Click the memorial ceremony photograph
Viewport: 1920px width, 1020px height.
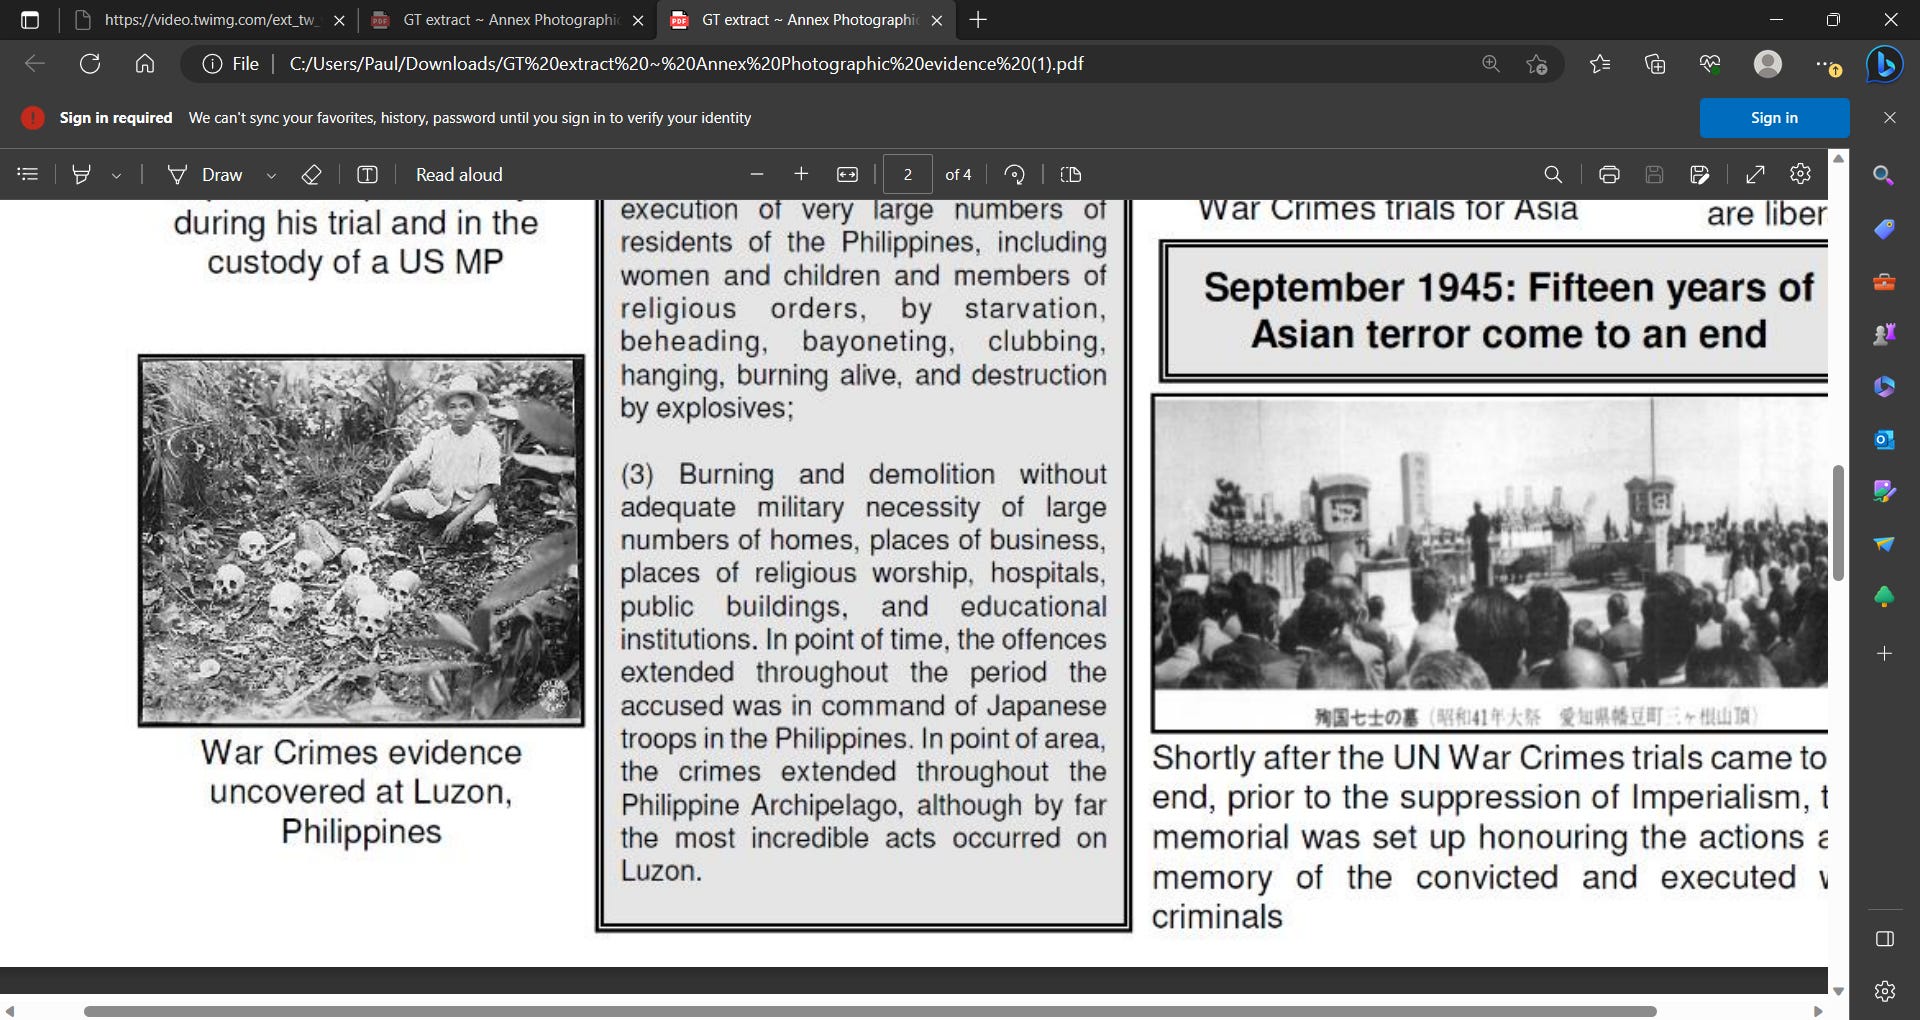tap(1490, 563)
